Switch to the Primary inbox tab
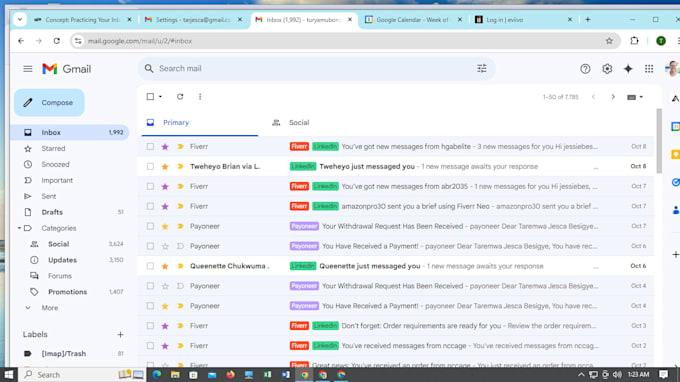Image resolution: width=680 pixels, height=382 pixels. tap(200, 123)
